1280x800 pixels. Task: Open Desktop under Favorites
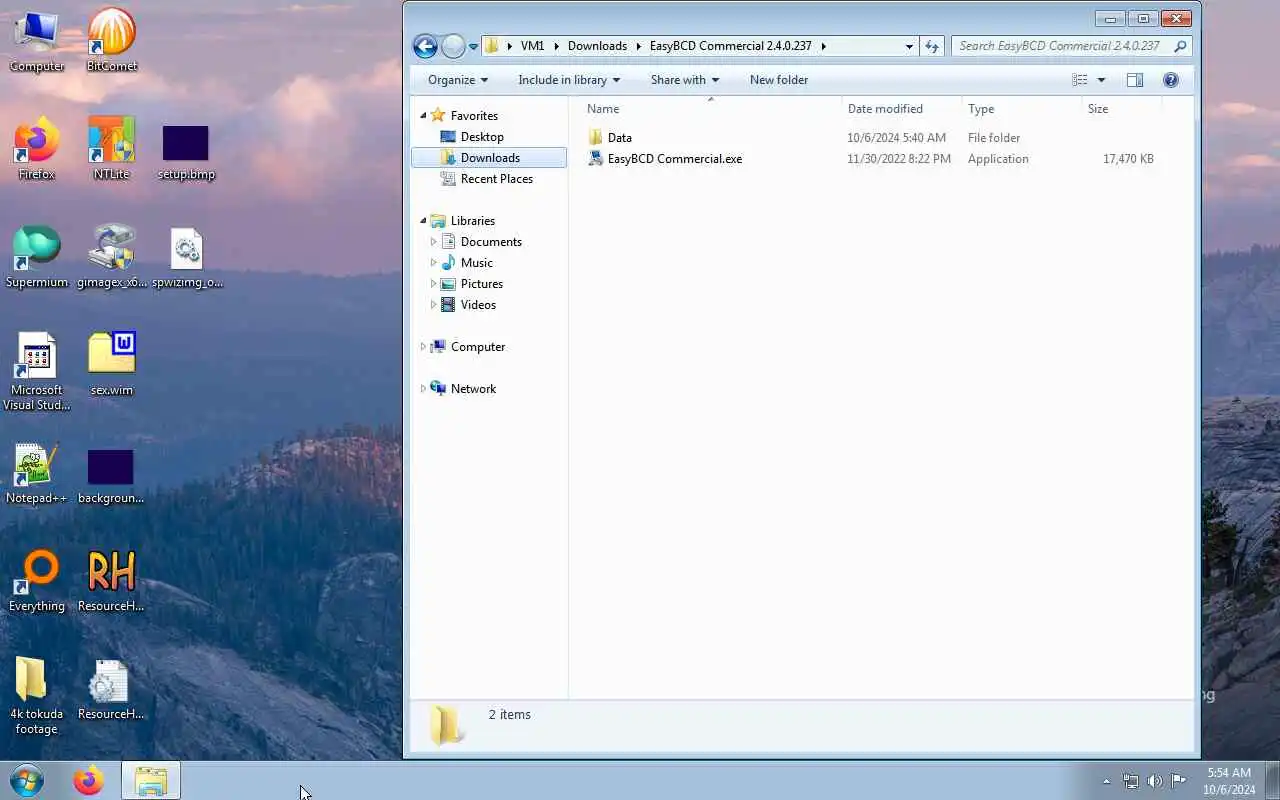pos(482,137)
